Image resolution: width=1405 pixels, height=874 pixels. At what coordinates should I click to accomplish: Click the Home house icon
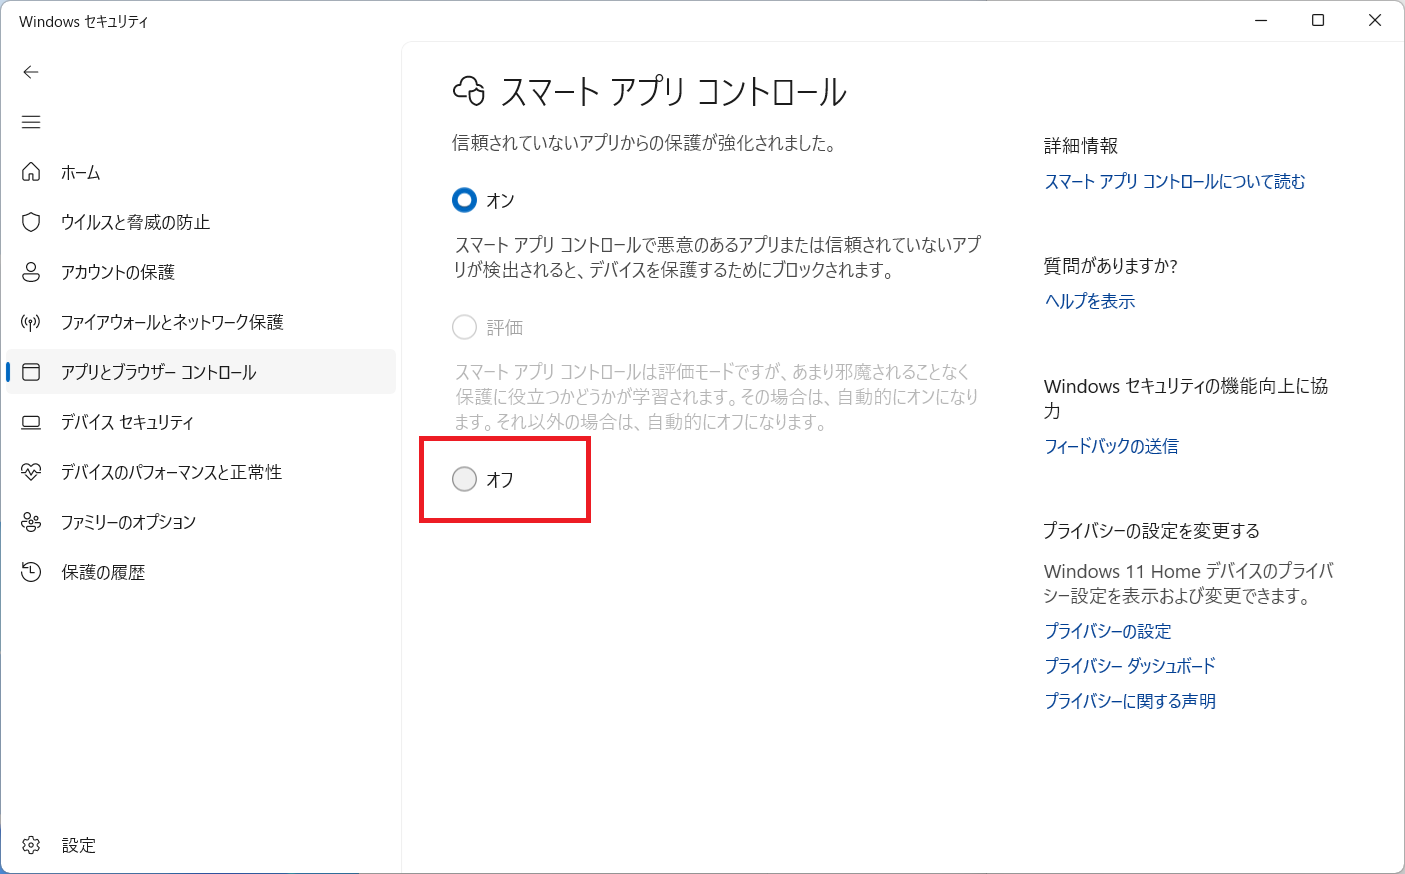point(31,172)
